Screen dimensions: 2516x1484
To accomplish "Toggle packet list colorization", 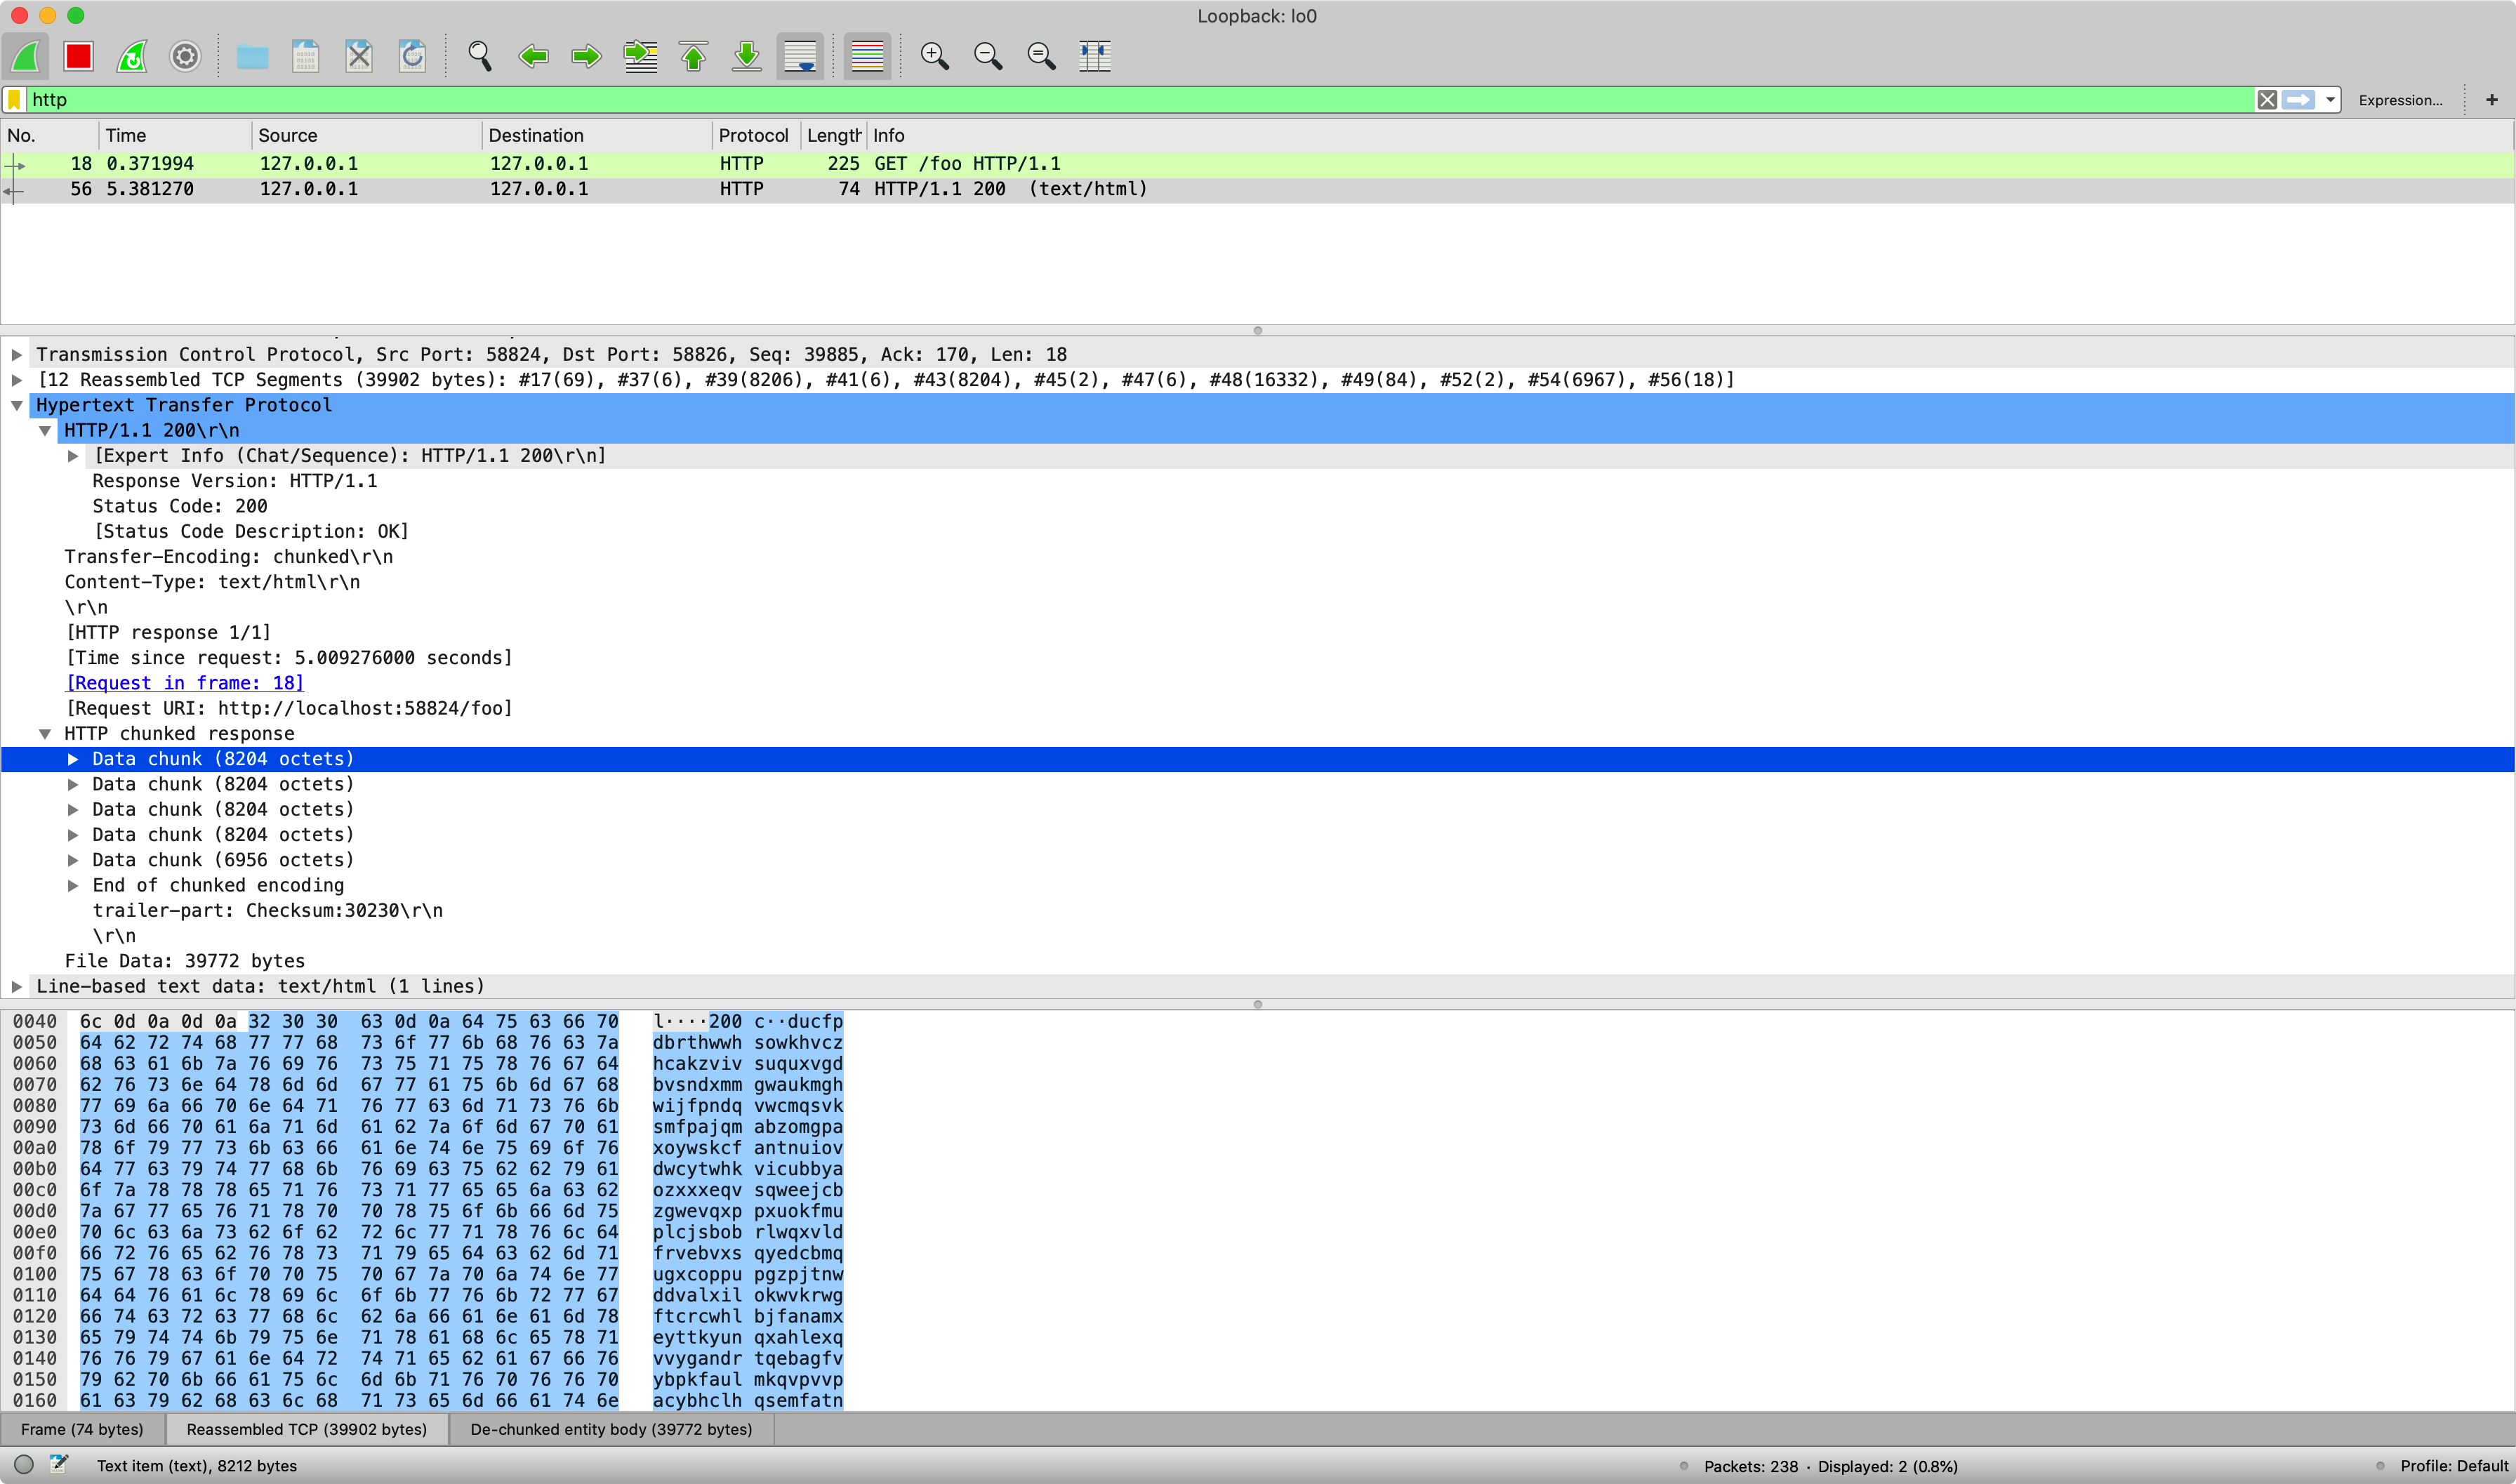I will point(867,56).
